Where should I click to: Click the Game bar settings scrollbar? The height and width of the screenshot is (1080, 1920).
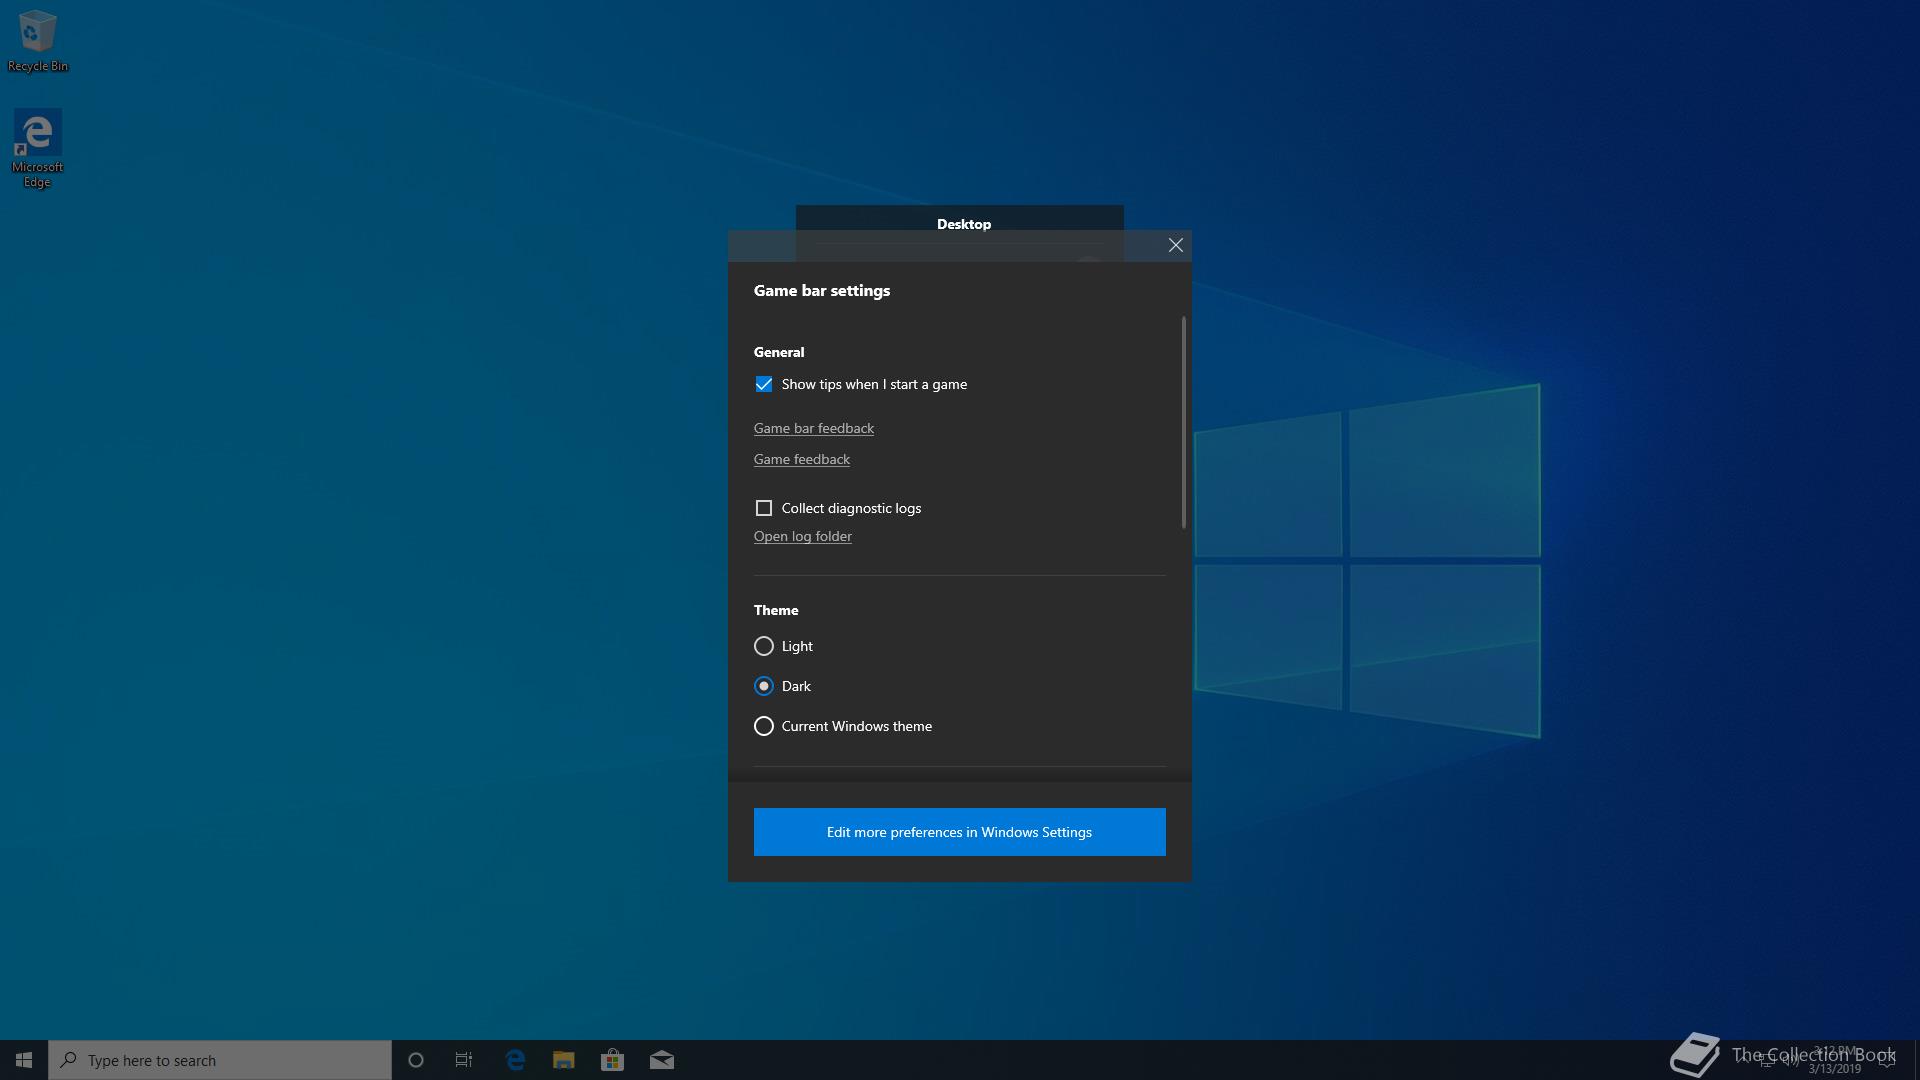[1183, 422]
